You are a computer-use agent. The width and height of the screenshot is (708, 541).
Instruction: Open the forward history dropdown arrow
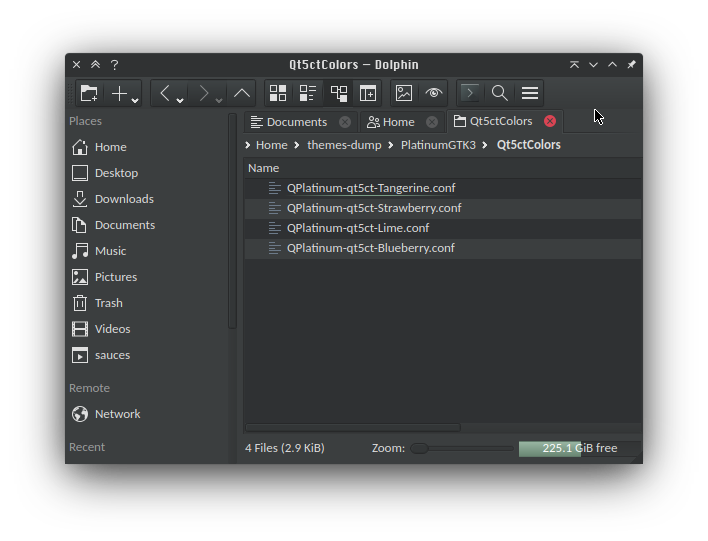pos(219,100)
